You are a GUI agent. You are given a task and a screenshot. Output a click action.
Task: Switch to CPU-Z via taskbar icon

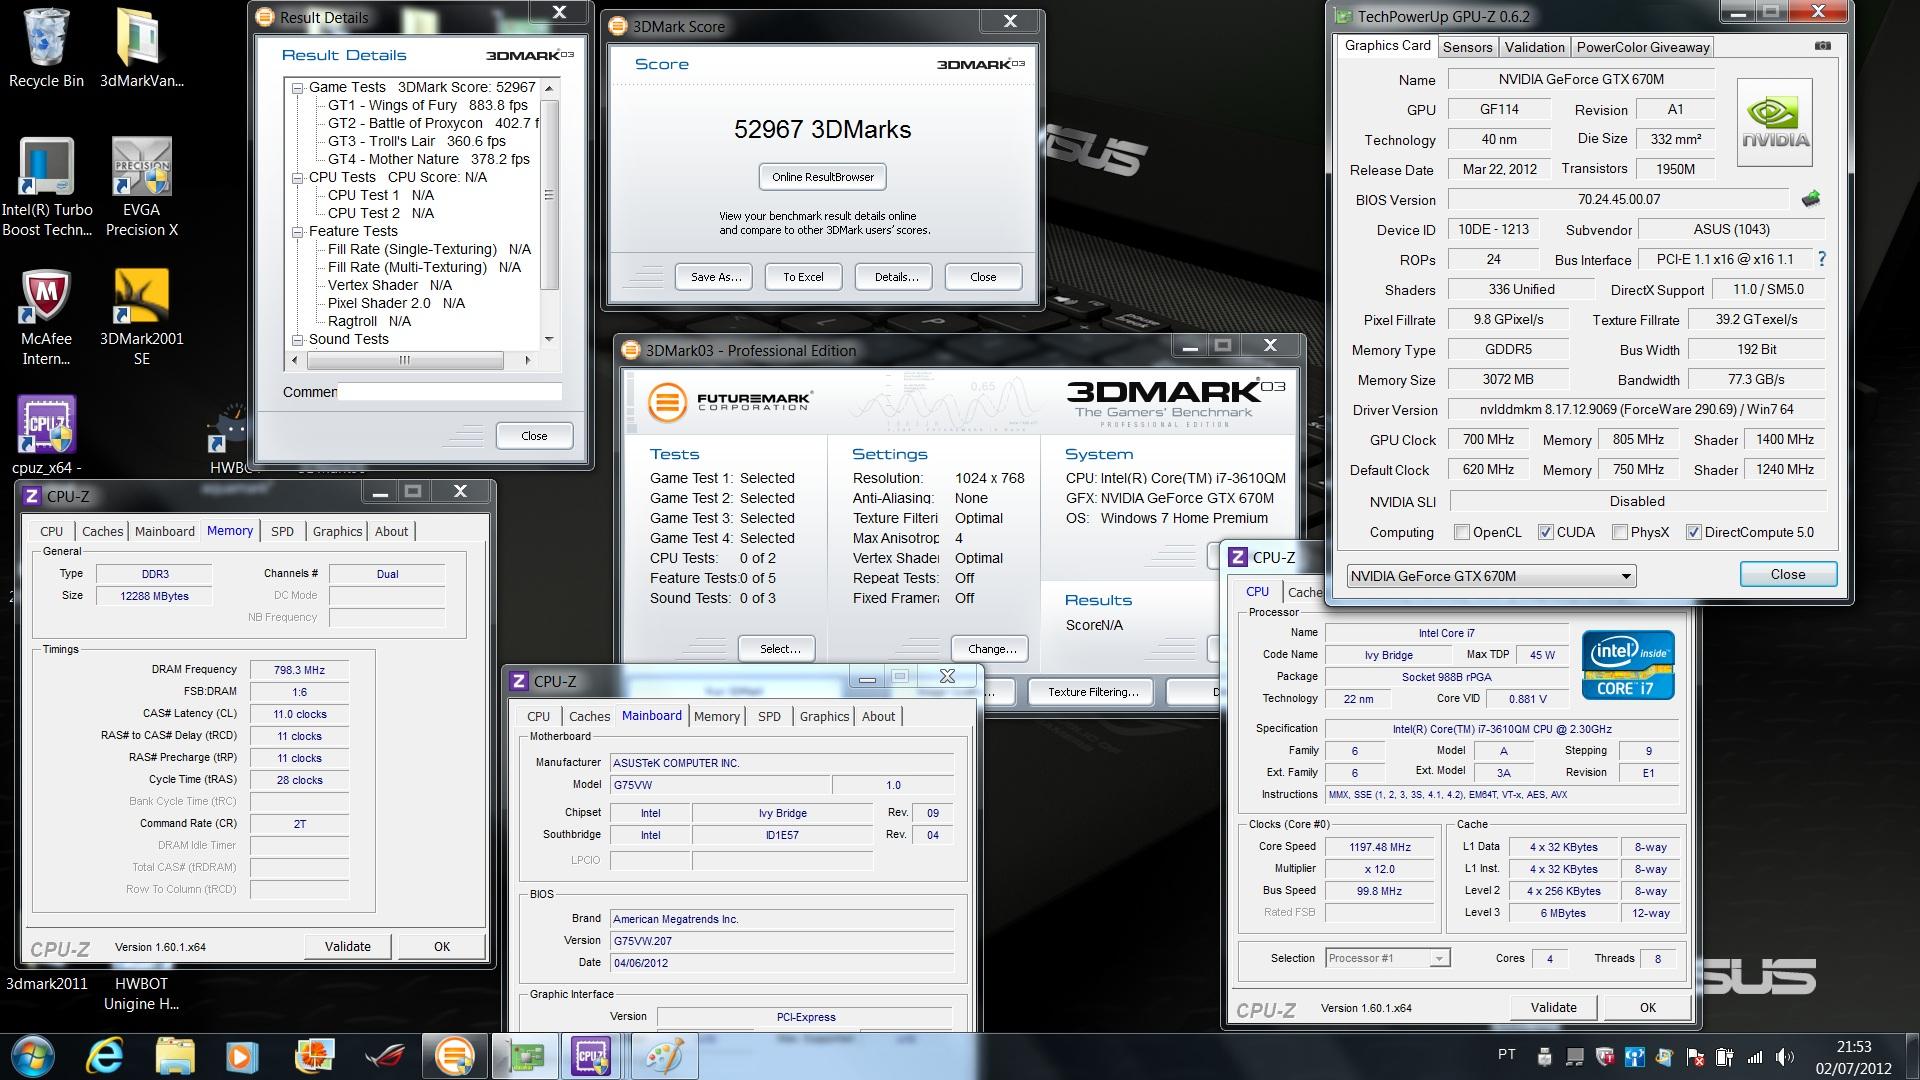point(591,1056)
